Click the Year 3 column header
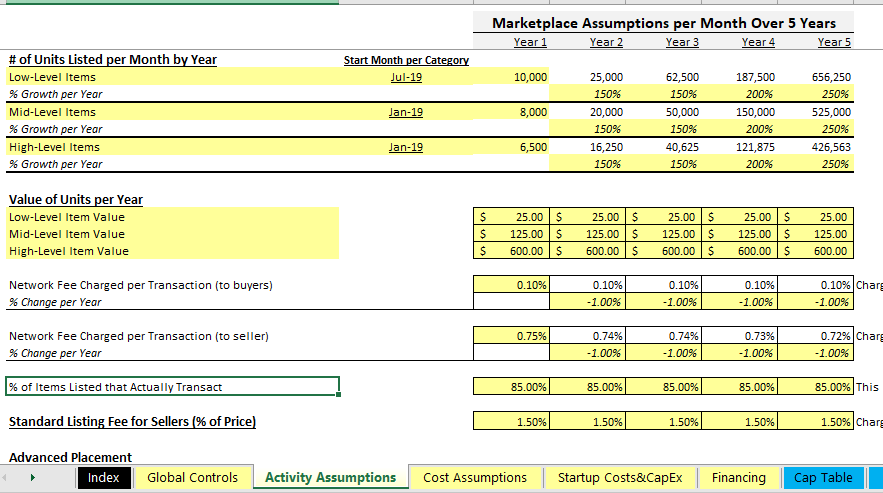 point(682,42)
